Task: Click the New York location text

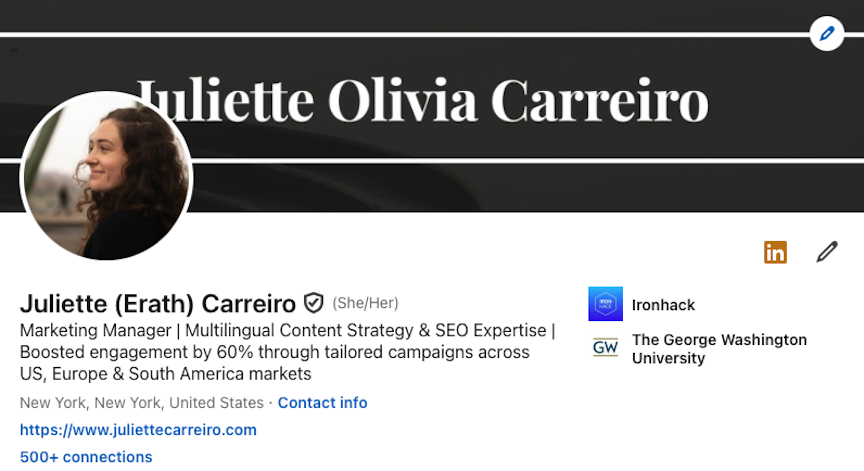Action: [142, 403]
